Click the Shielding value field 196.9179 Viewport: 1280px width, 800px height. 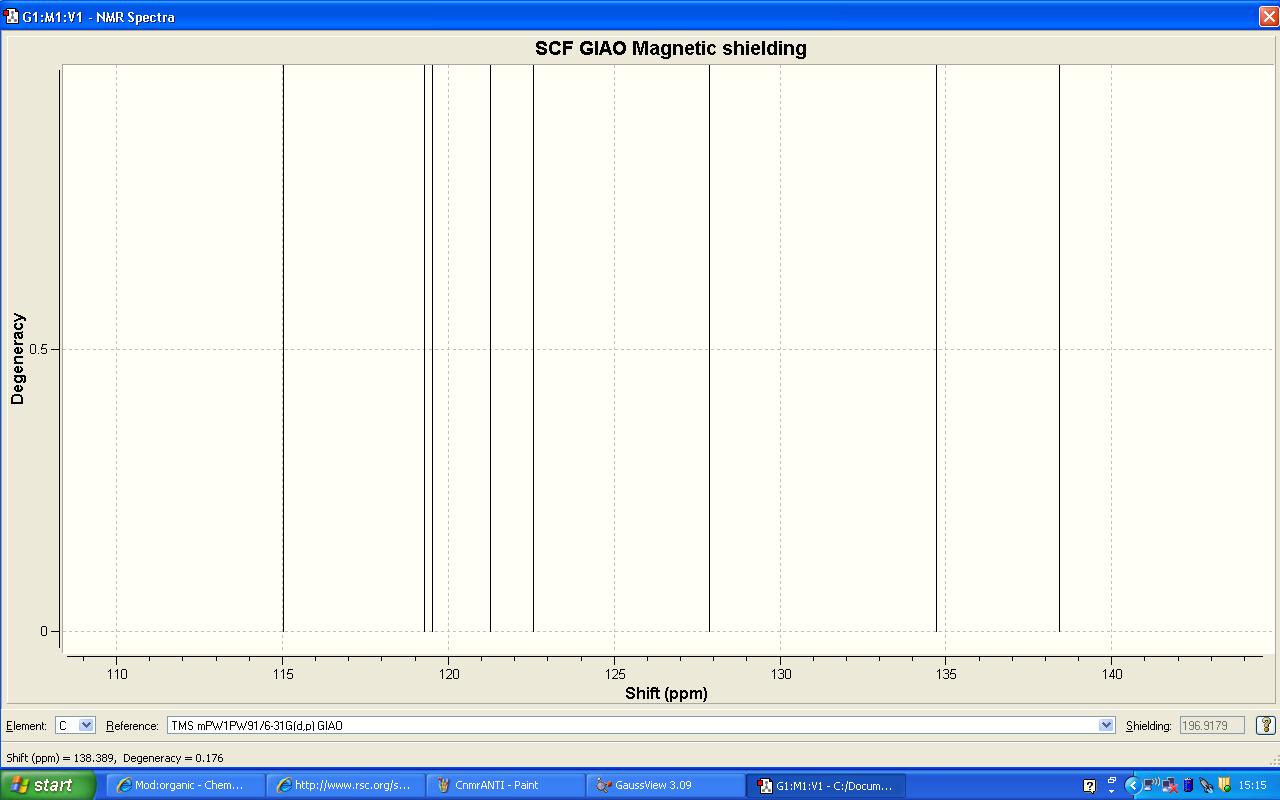(x=1212, y=725)
